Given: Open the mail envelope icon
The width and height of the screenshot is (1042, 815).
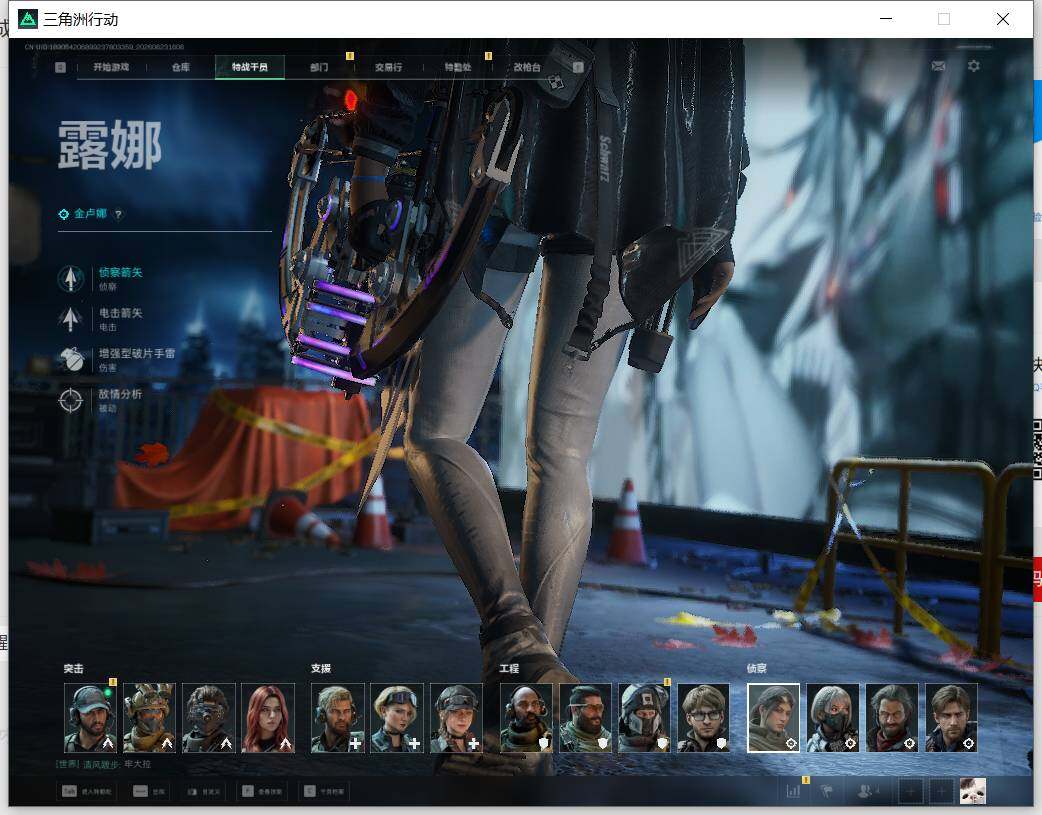Looking at the screenshot, I should tap(938, 66).
